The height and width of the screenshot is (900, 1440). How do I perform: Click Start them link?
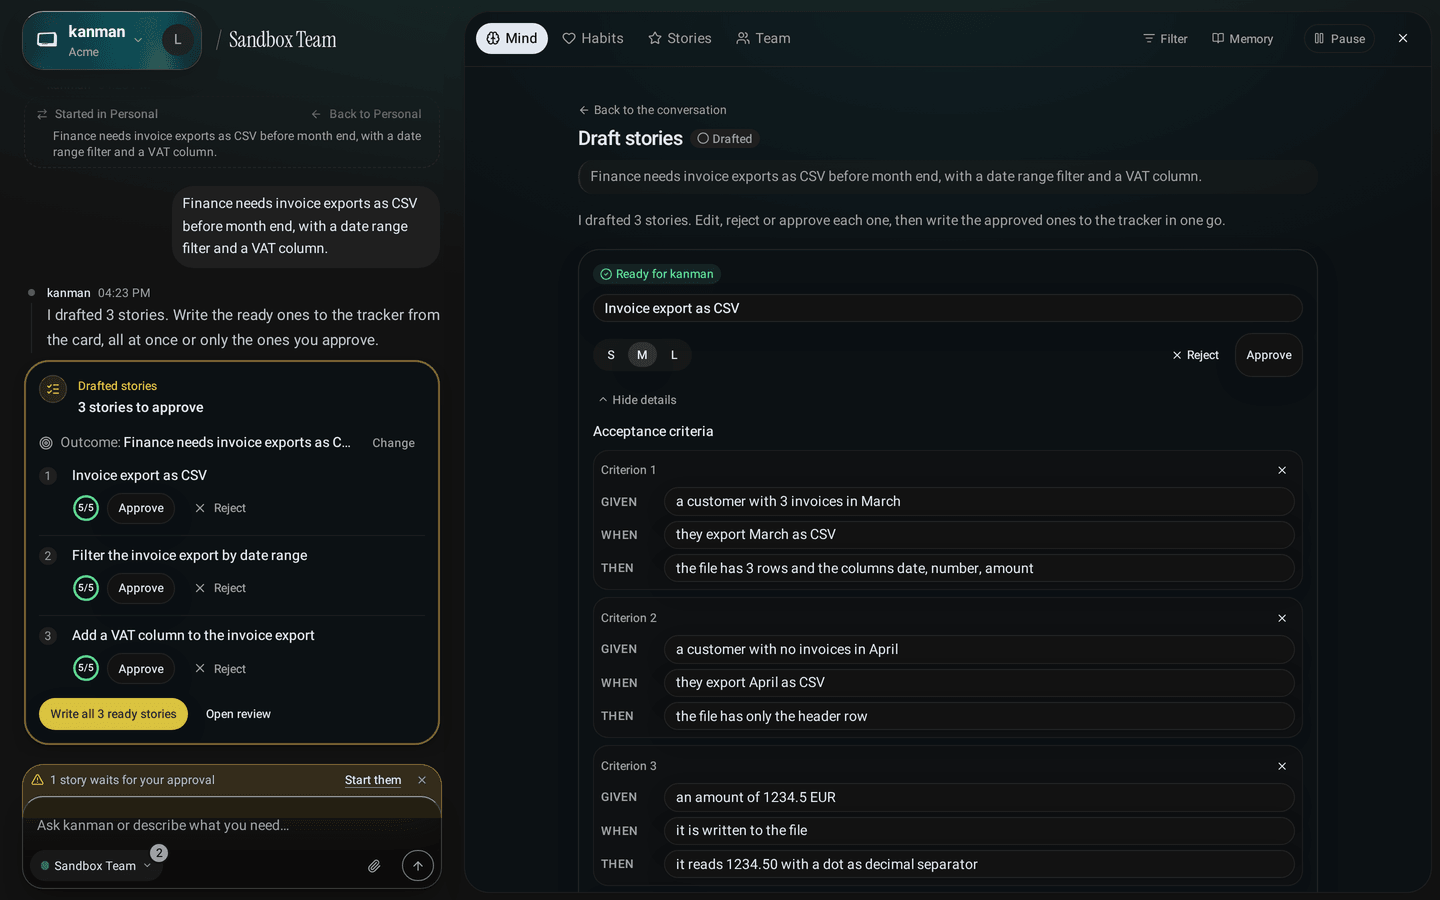point(373,780)
